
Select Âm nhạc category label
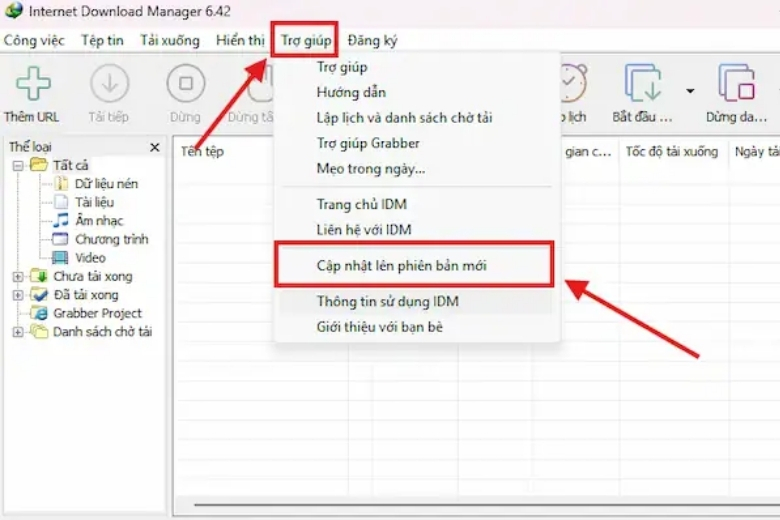pyautogui.click(x=99, y=220)
